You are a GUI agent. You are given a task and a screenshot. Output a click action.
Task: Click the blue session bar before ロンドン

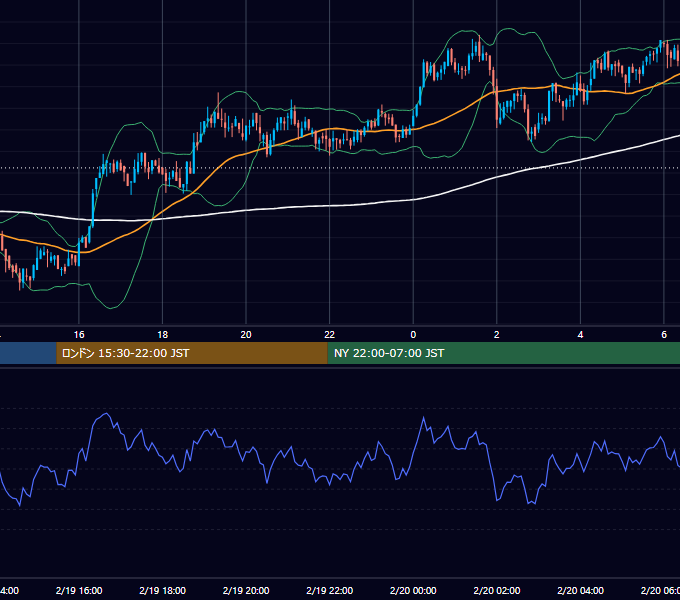[x=28, y=353]
